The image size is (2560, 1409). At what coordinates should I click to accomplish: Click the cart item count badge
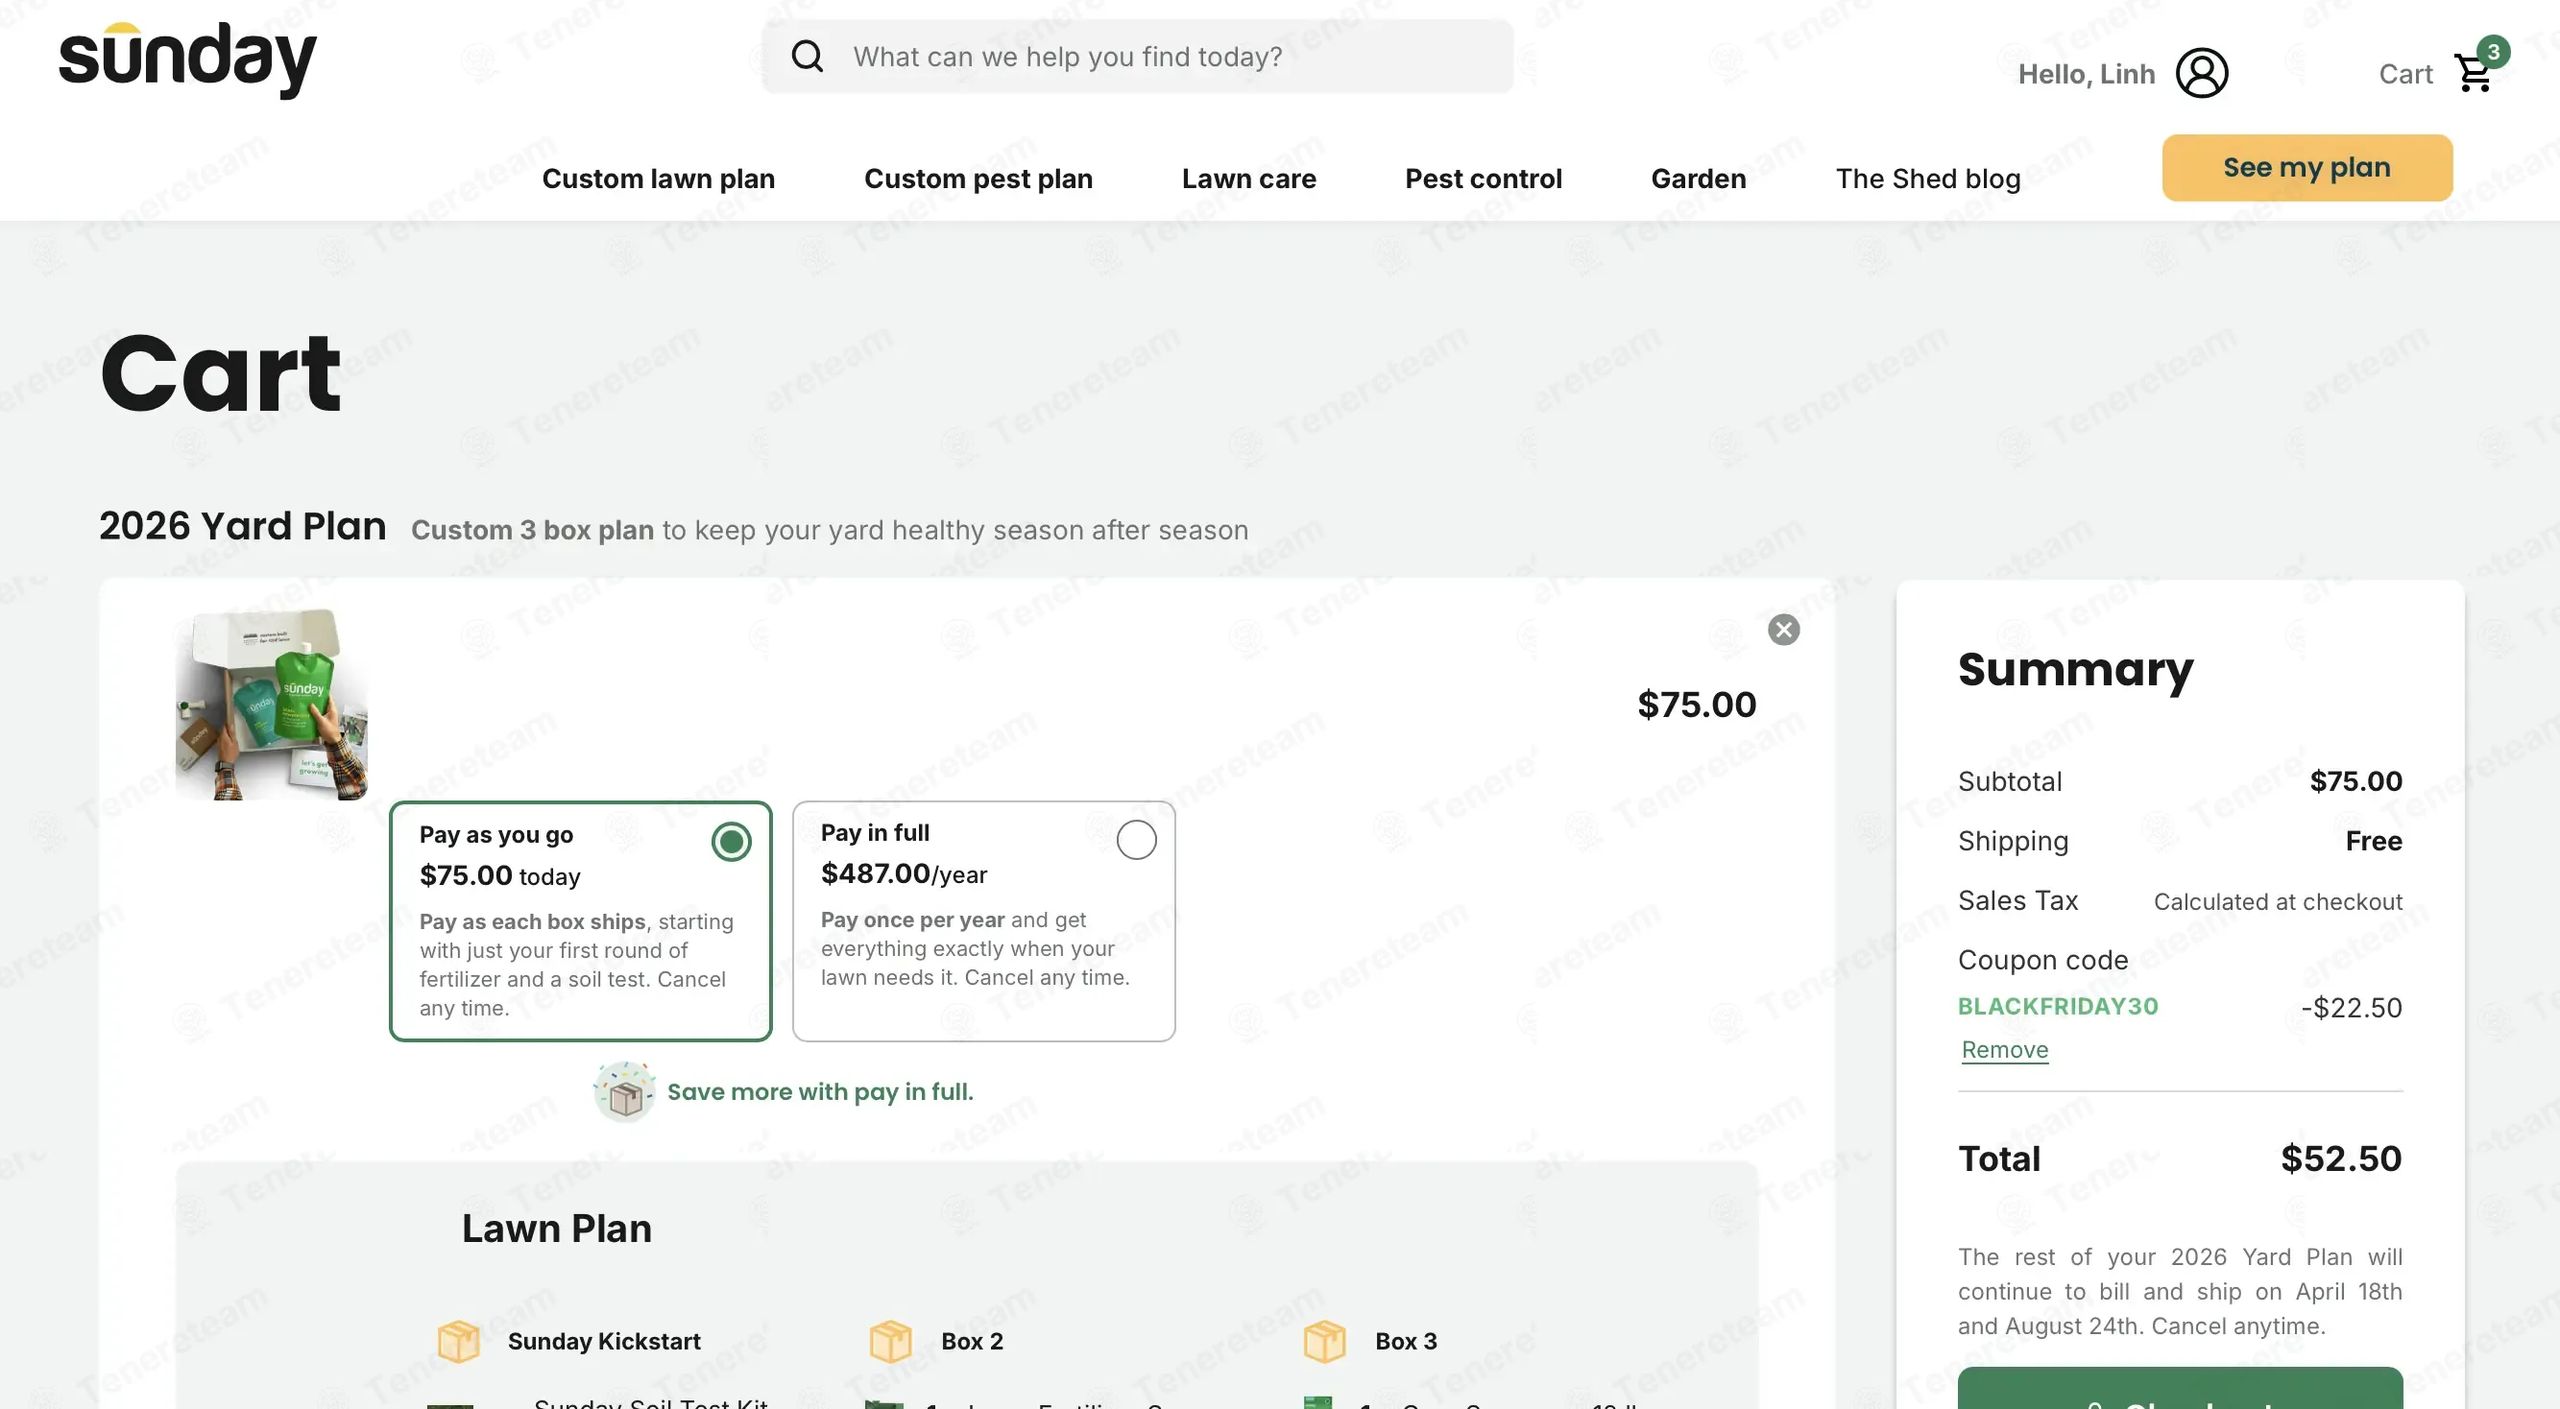pyautogui.click(x=2493, y=52)
